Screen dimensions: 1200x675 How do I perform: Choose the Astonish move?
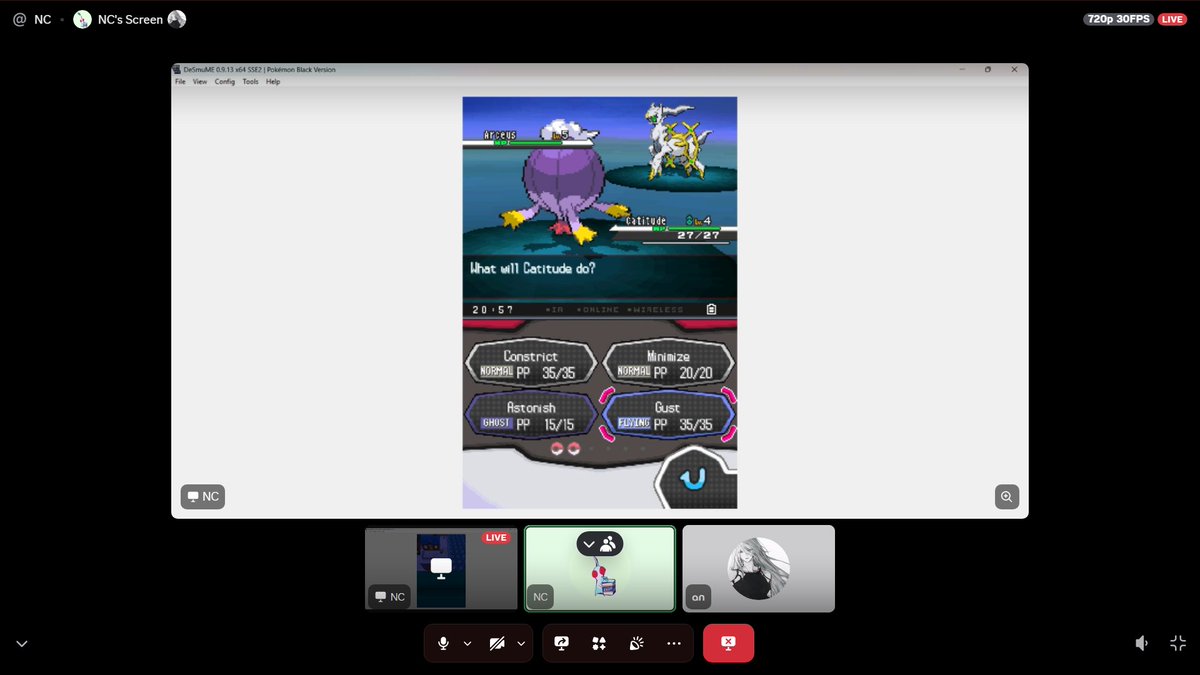[531, 415]
